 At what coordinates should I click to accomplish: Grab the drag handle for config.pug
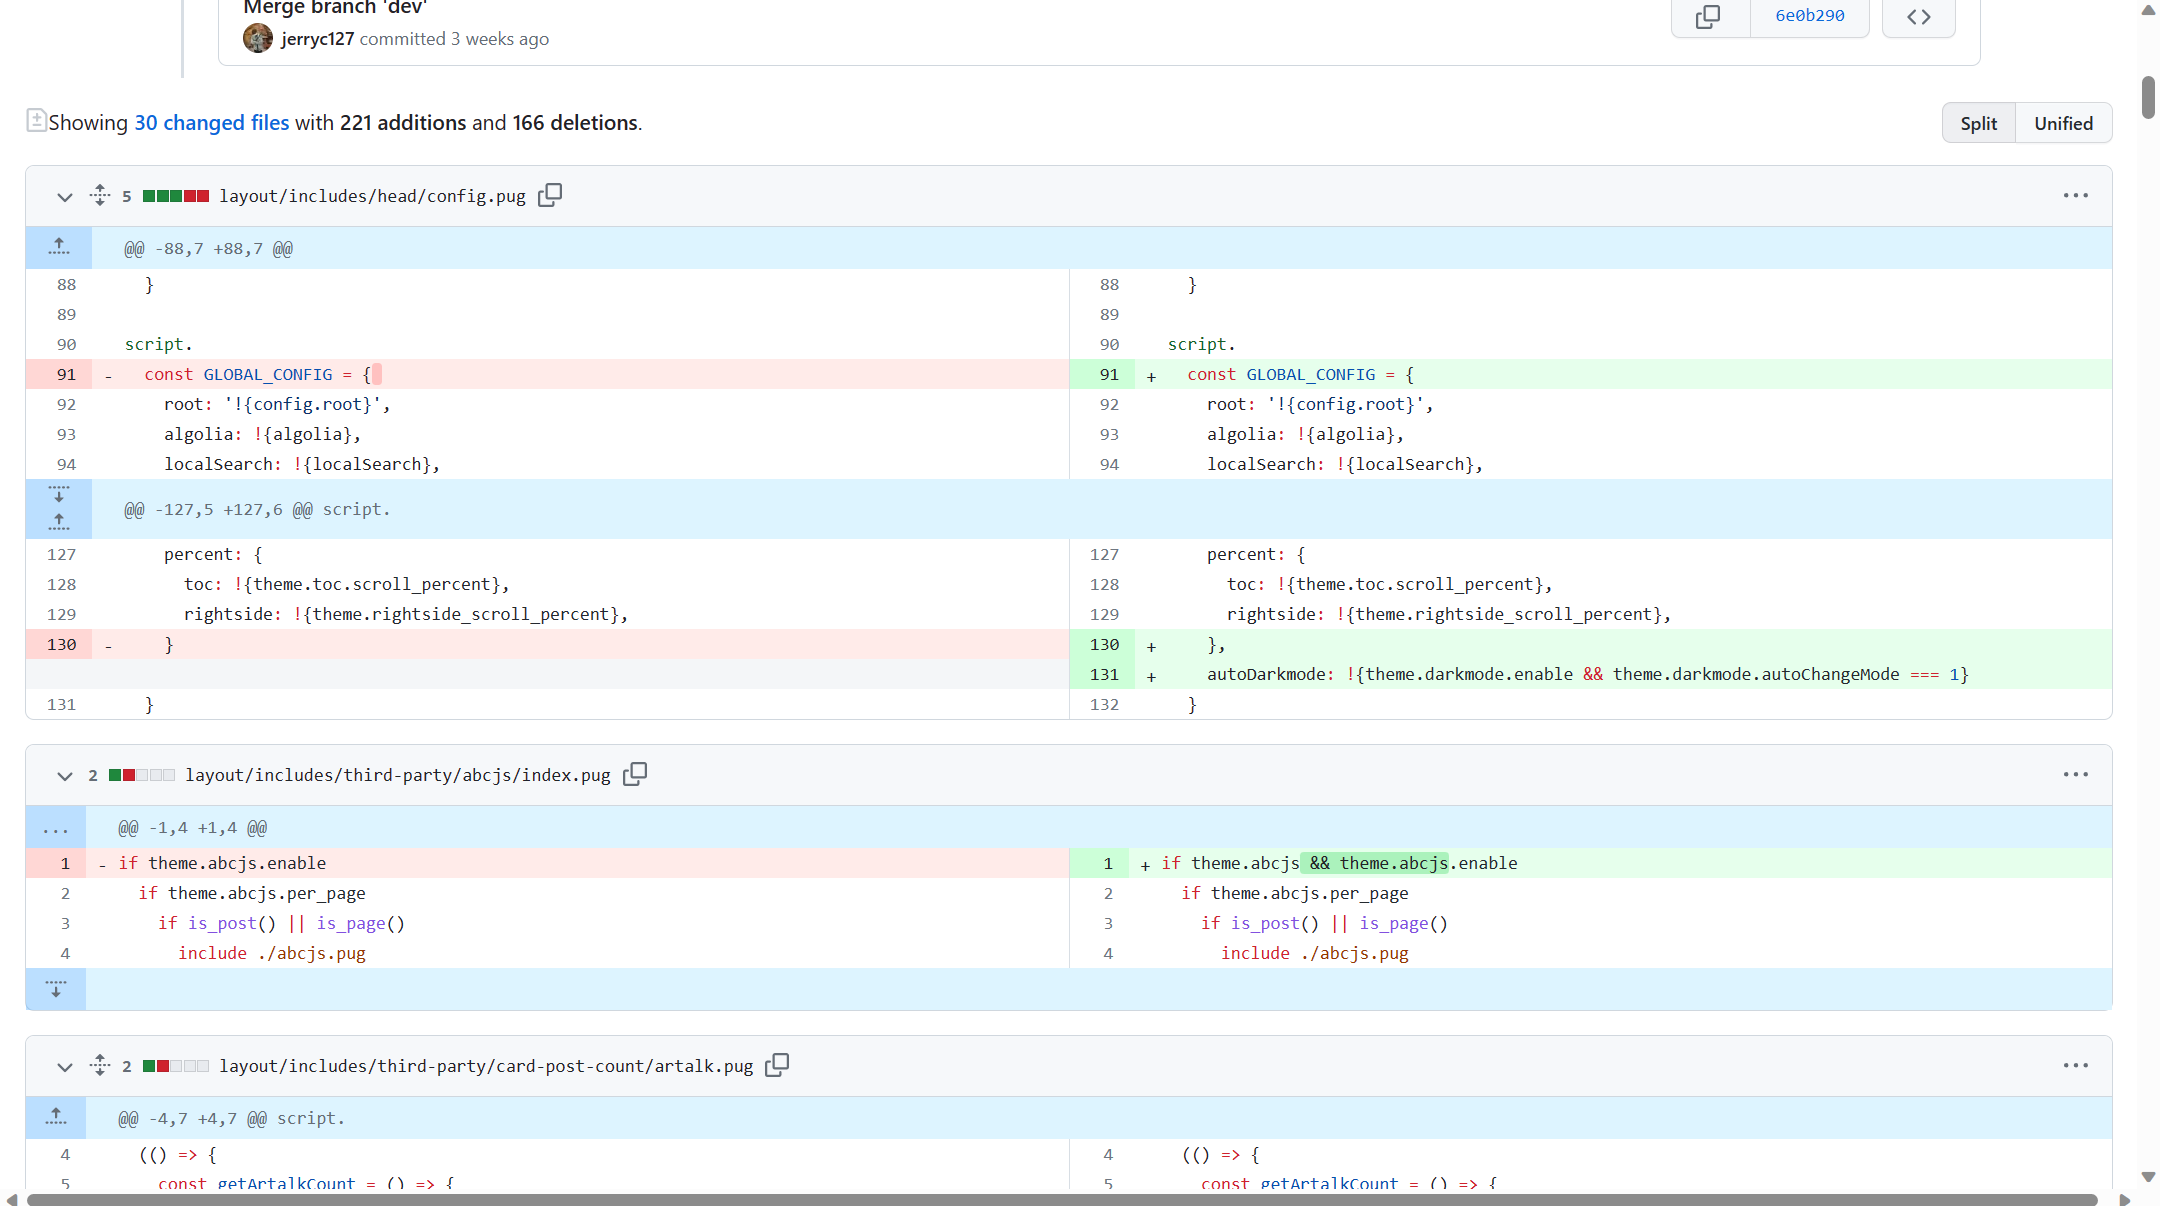point(99,196)
